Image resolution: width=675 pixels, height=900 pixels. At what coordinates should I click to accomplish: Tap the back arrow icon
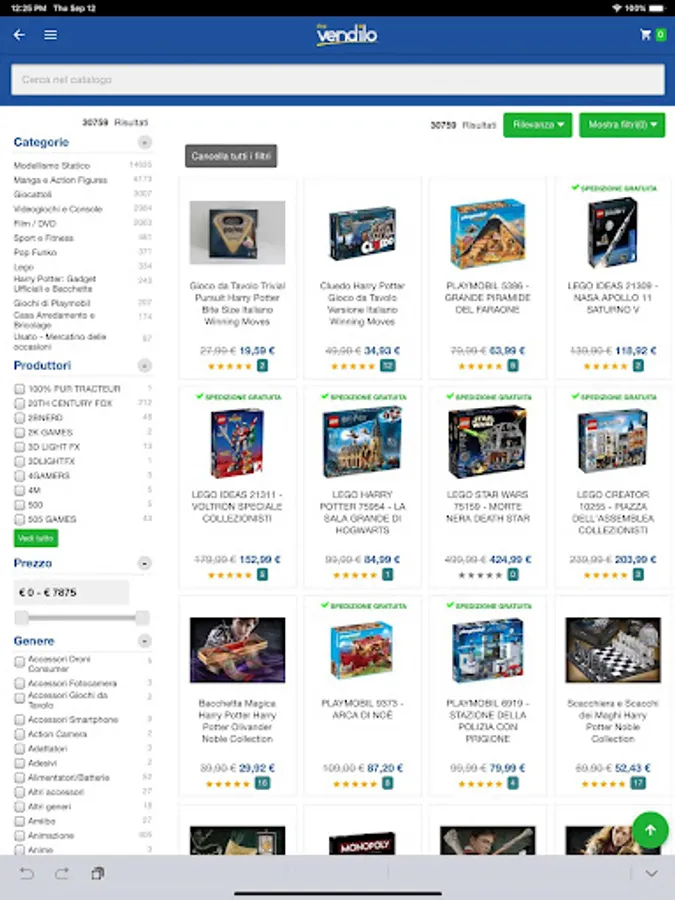(19, 35)
